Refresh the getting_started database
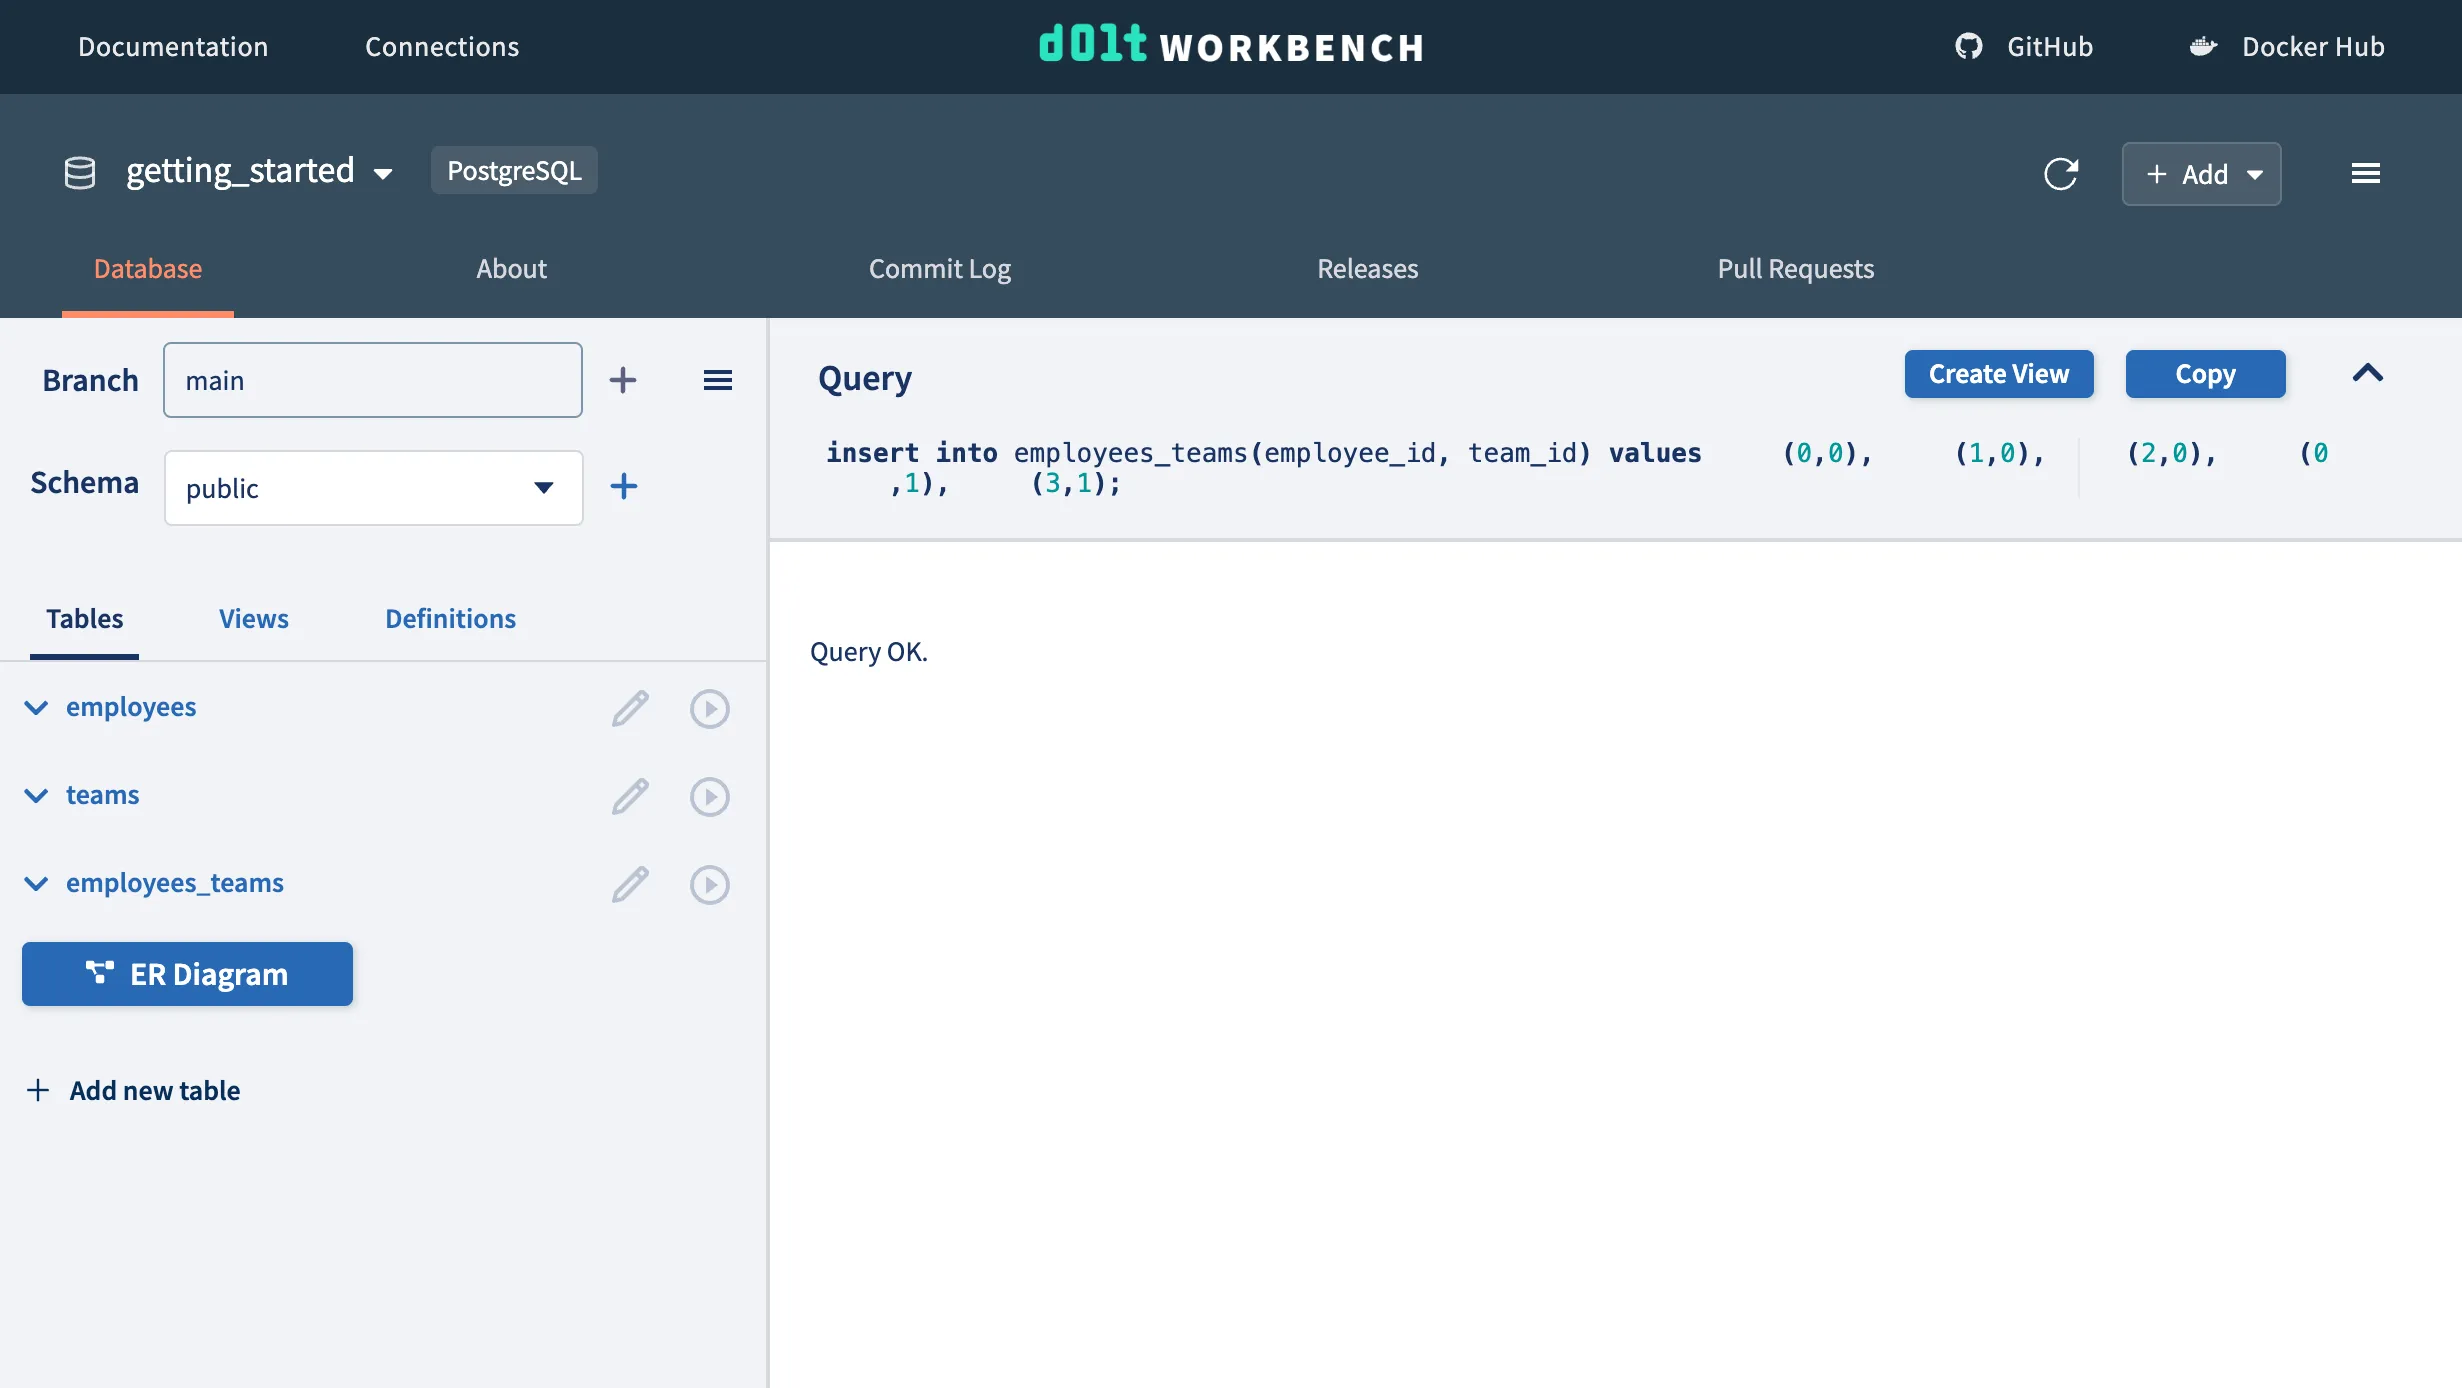The width and height of the screenshot is (2462, 1388). (x=2063, y=174)
